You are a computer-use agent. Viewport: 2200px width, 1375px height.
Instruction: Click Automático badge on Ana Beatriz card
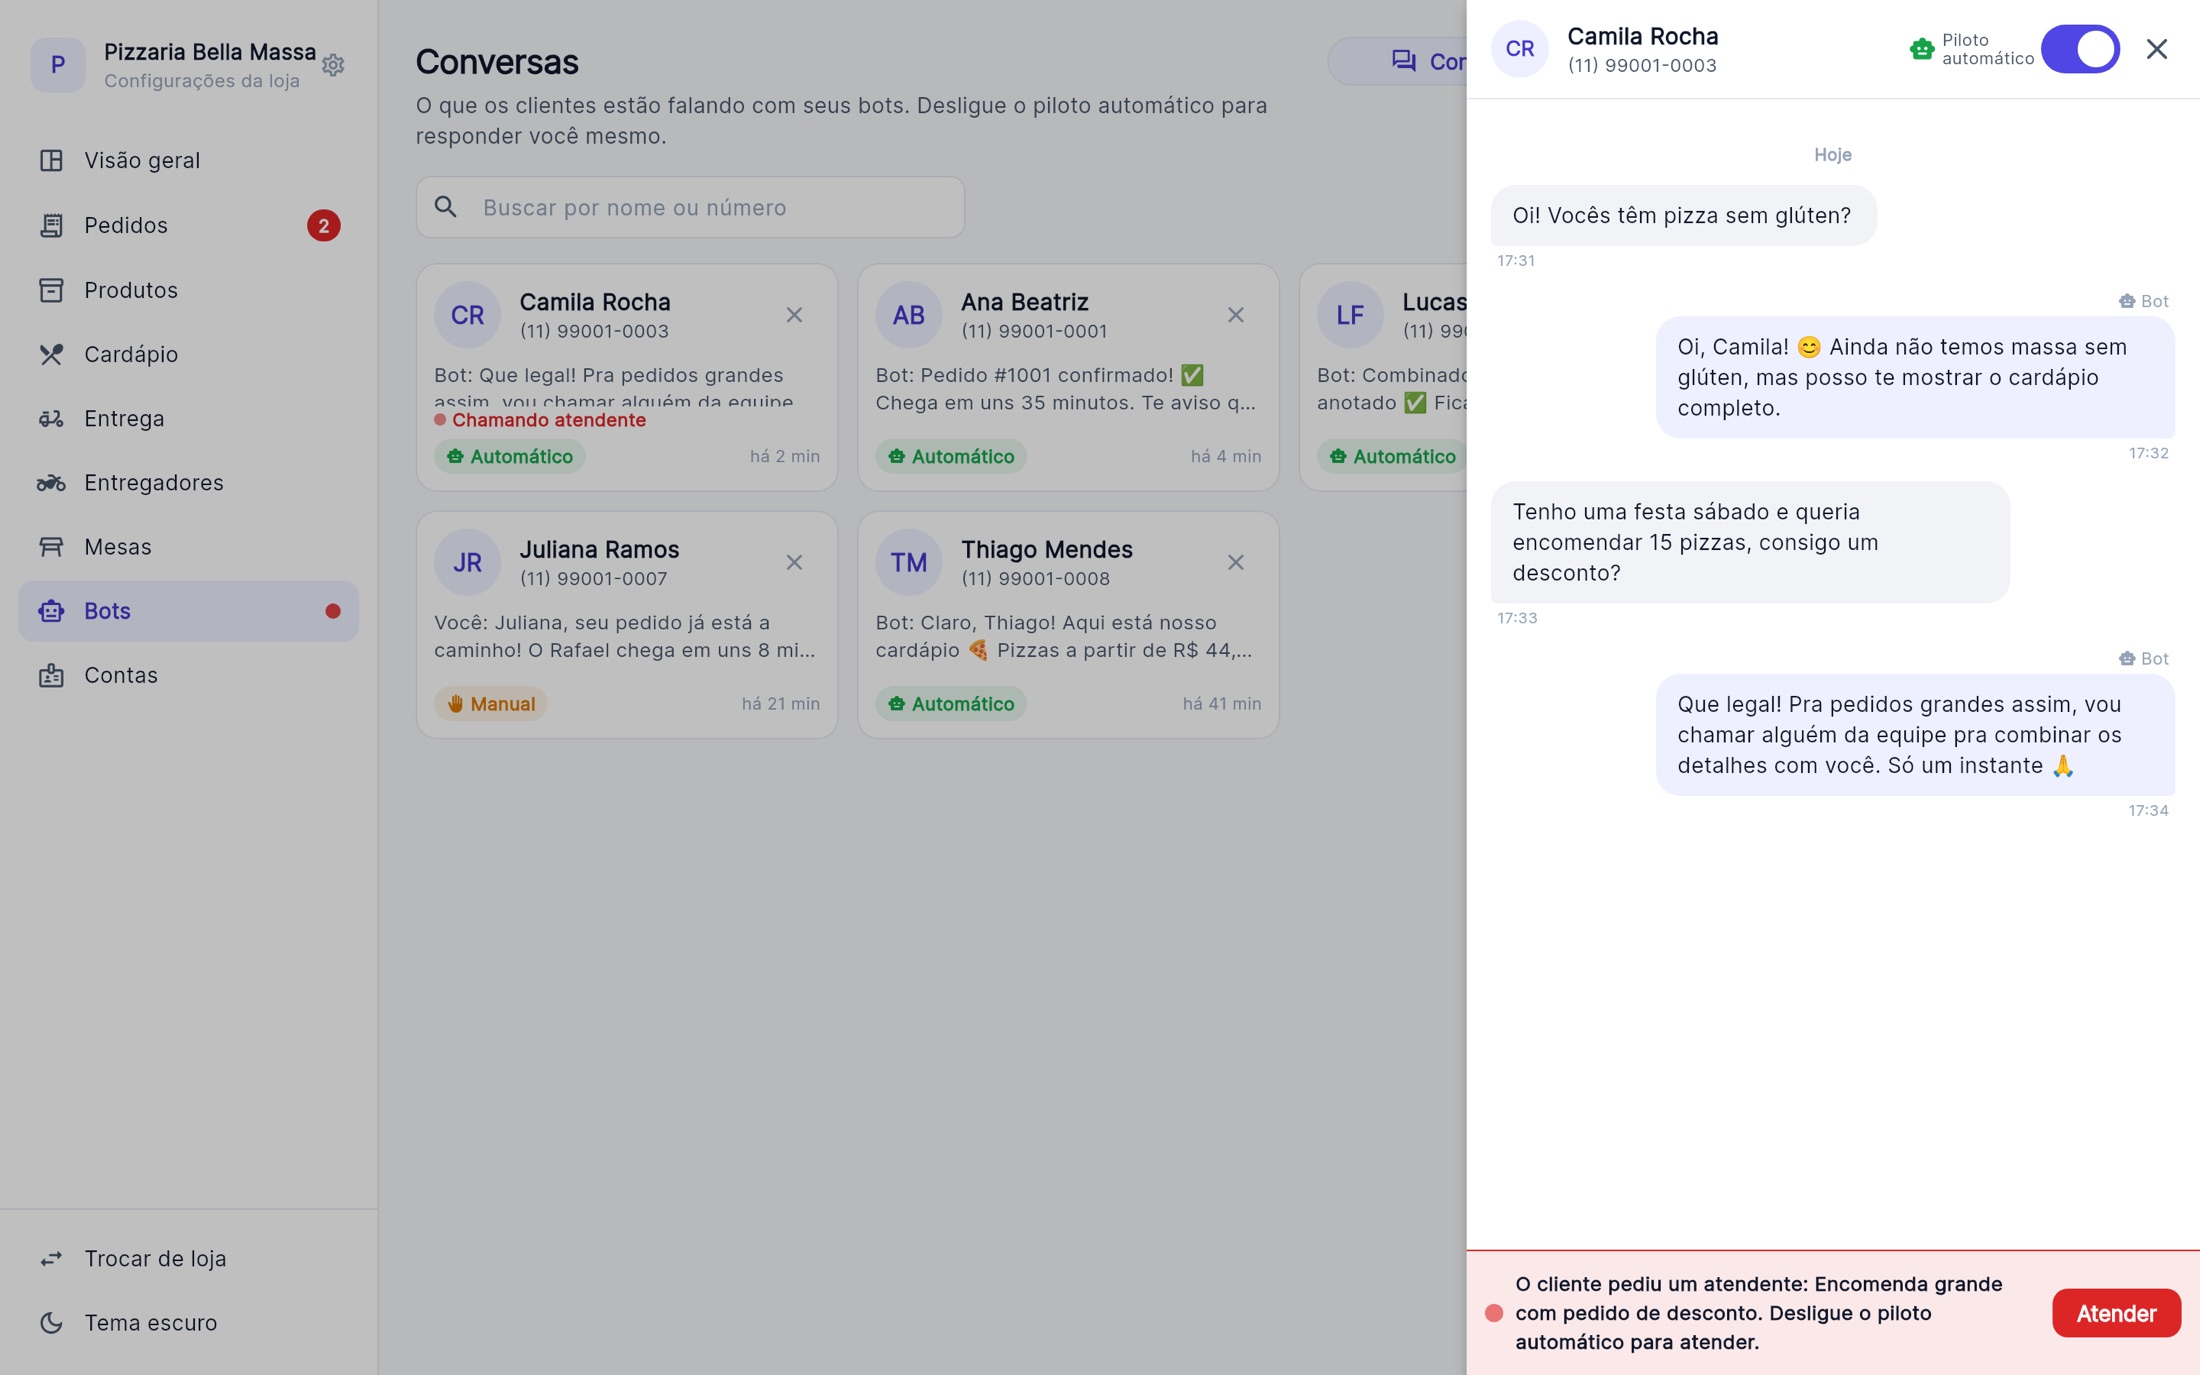pos(951,456)
